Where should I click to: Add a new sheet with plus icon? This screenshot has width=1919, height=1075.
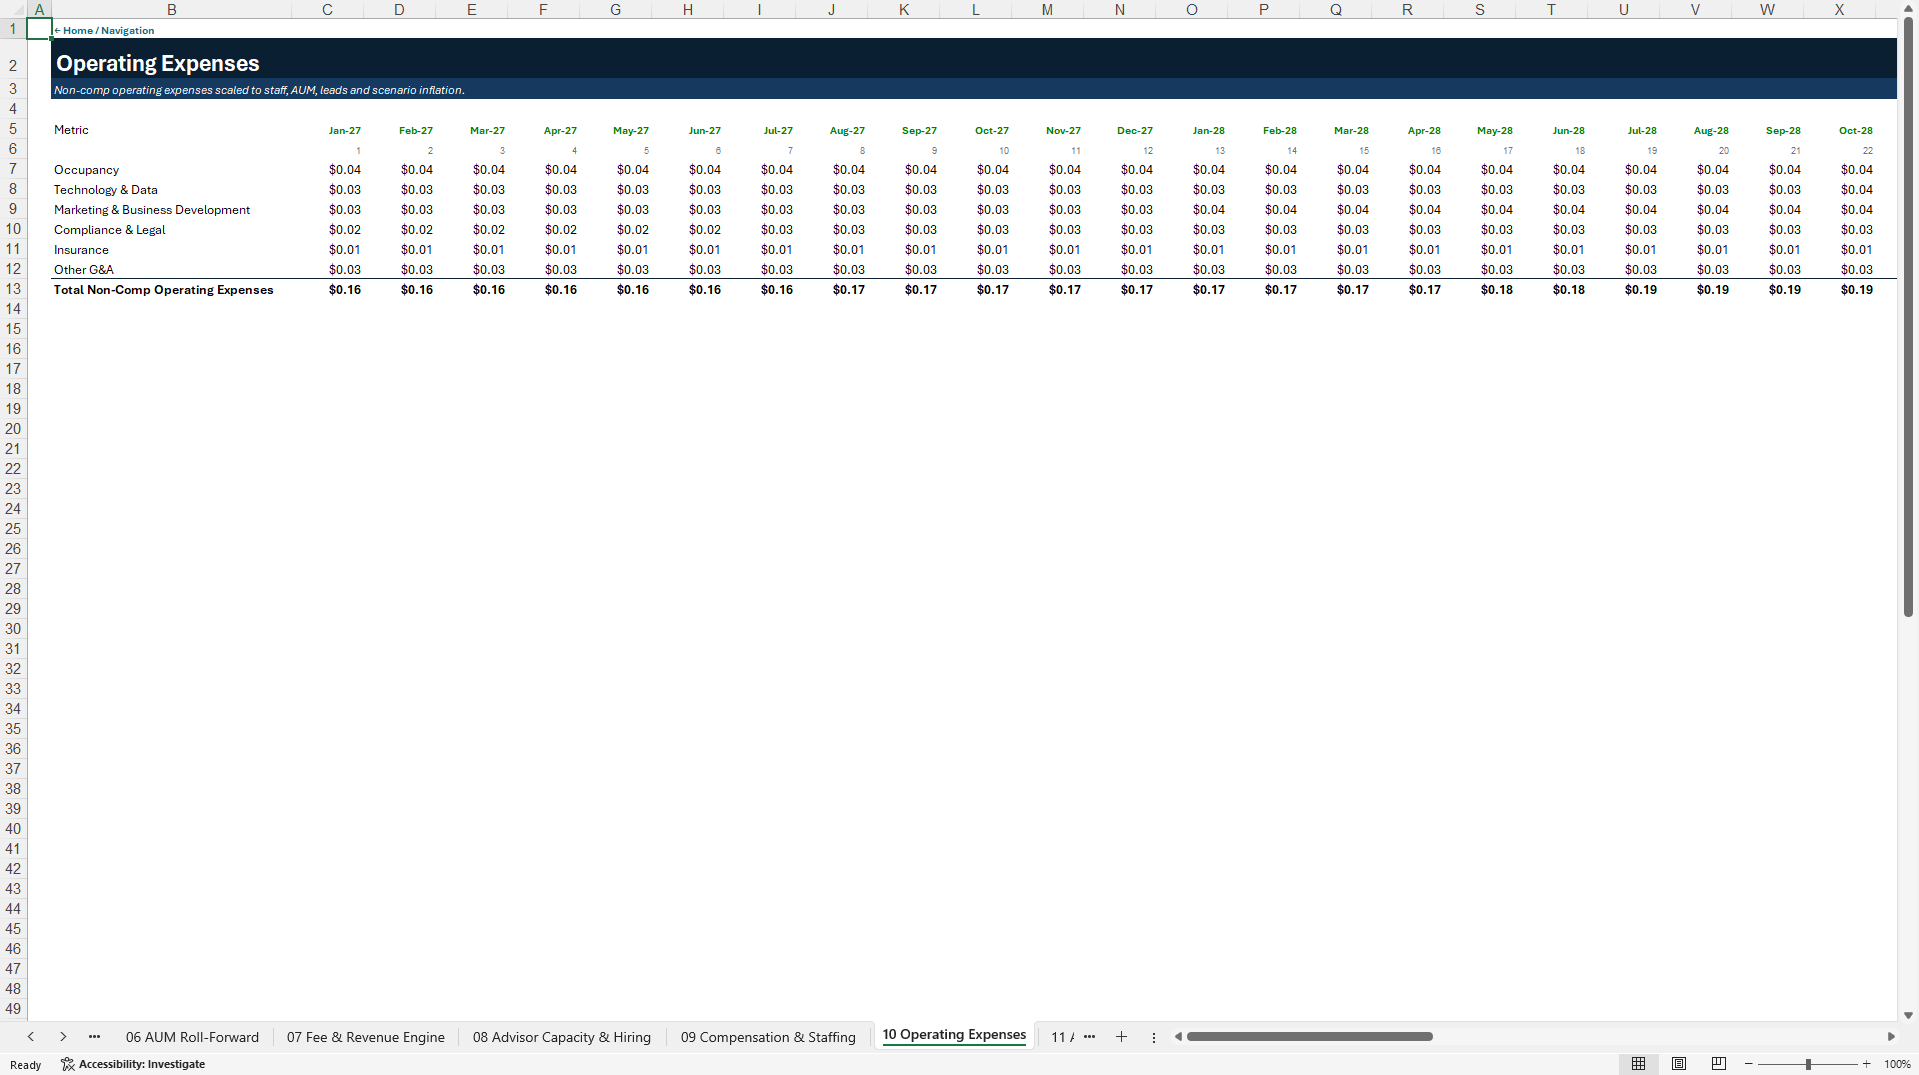(1121, 1037)
